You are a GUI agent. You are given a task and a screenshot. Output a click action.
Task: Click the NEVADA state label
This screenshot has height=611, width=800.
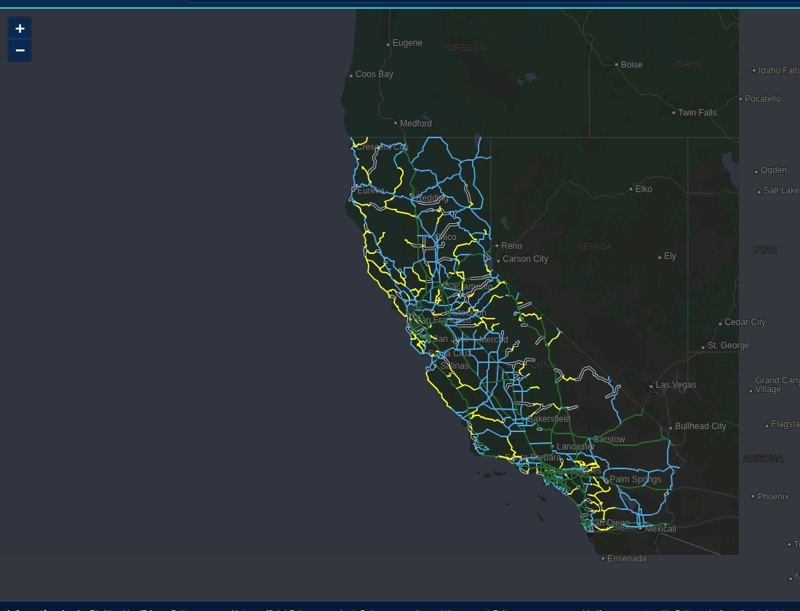pyautogui.click(x=594, y=246)
